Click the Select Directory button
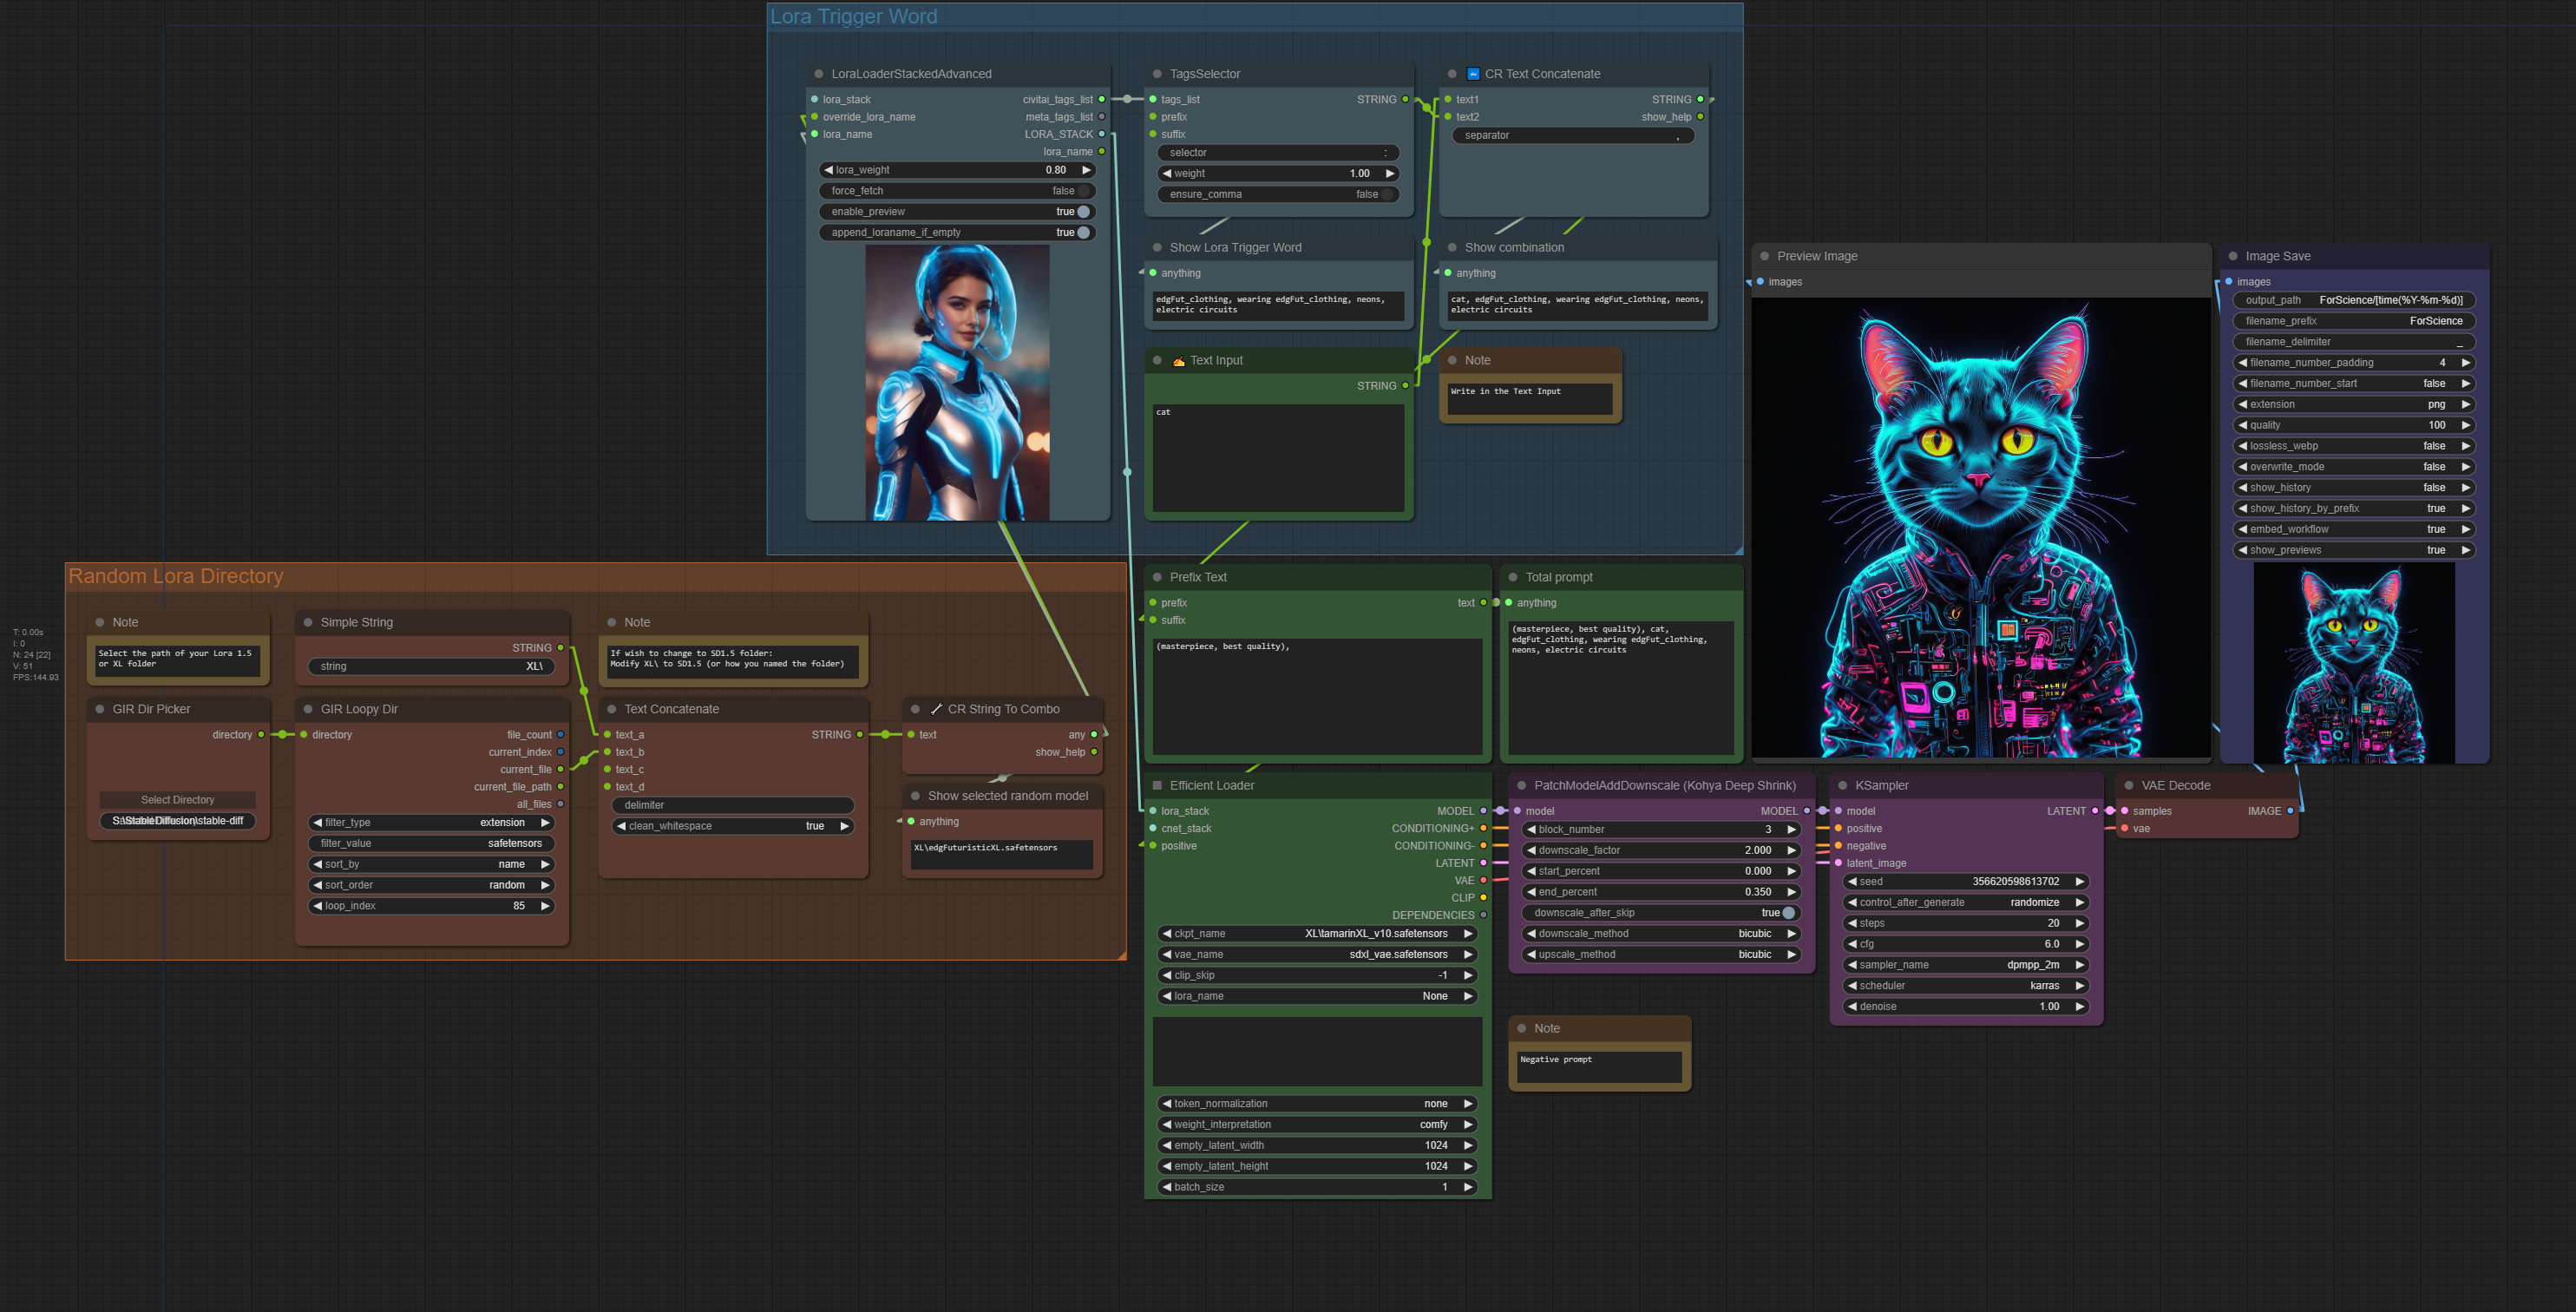2576x1312 pixels. [x=178, y=800]
